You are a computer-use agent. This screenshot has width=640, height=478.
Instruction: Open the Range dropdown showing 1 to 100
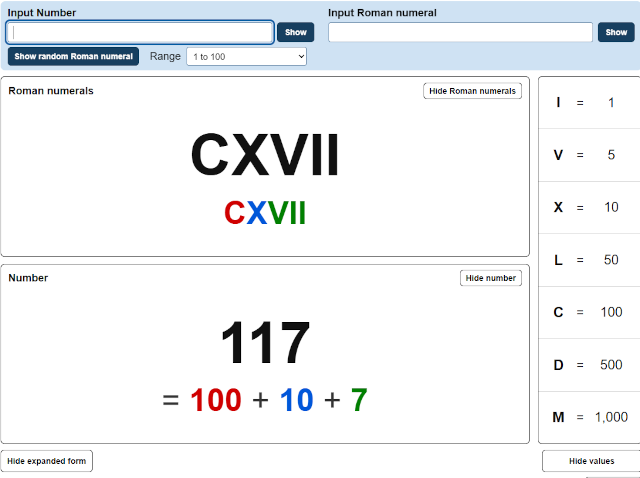pyautogui.click(x=247, y=57)
